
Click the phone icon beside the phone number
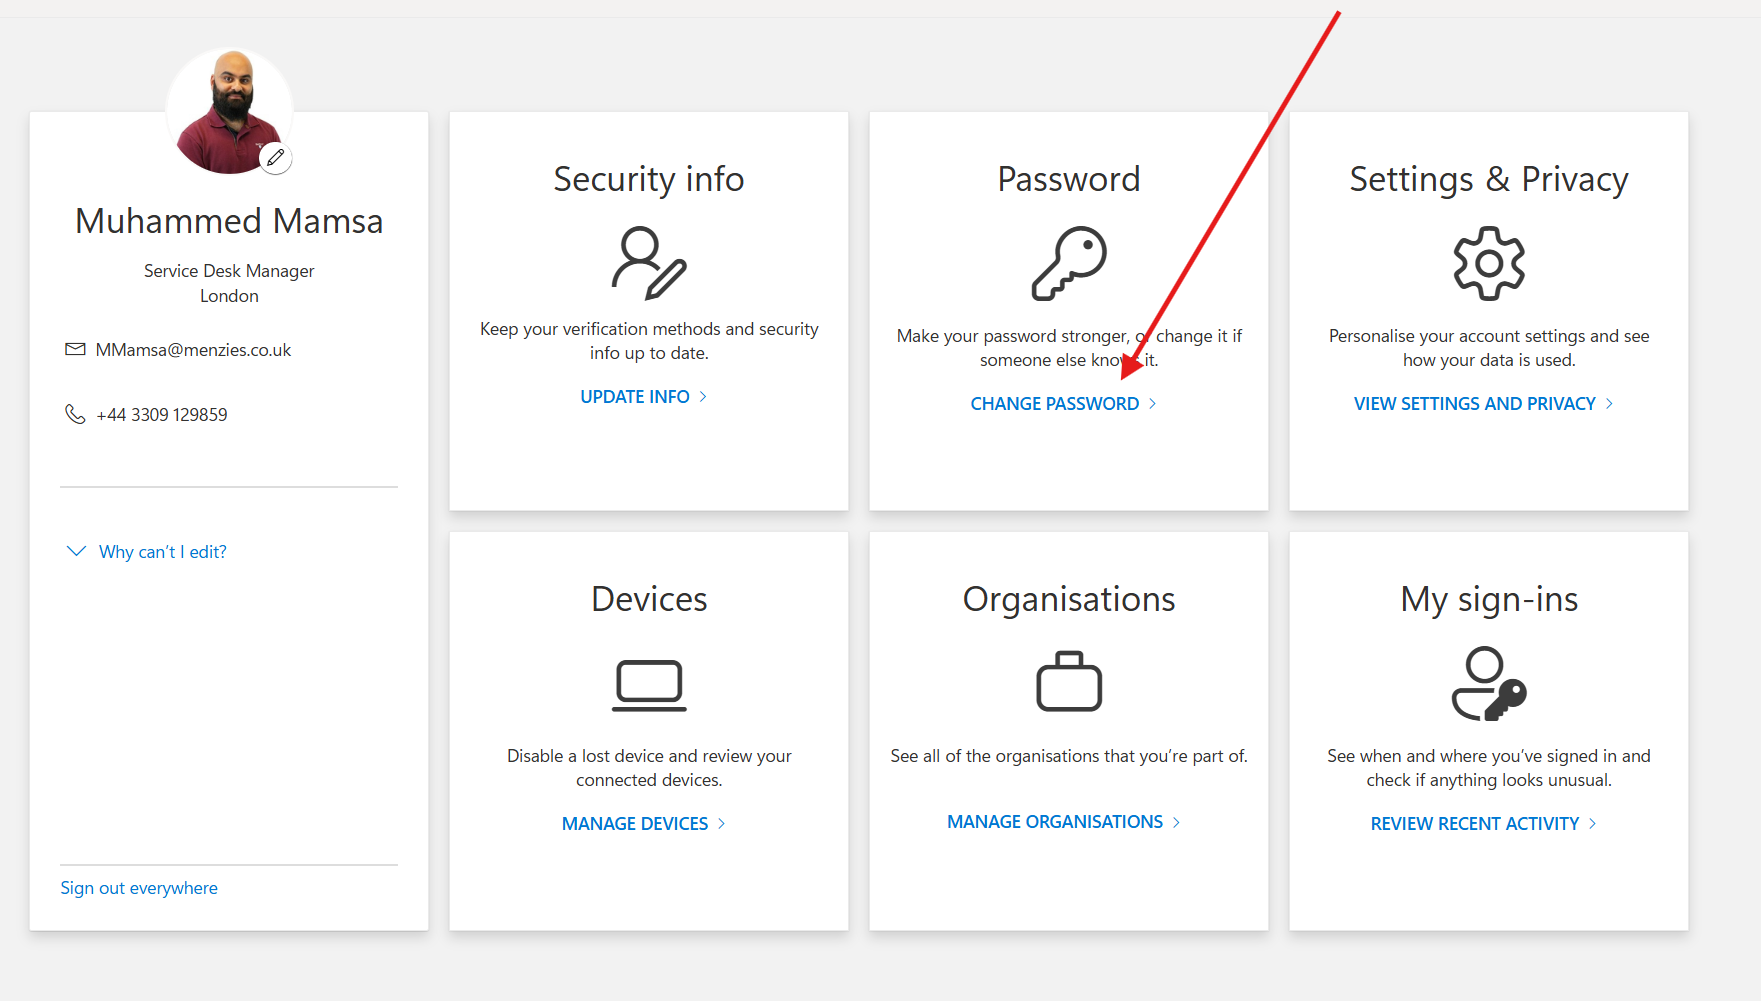[x=75, y=414]
